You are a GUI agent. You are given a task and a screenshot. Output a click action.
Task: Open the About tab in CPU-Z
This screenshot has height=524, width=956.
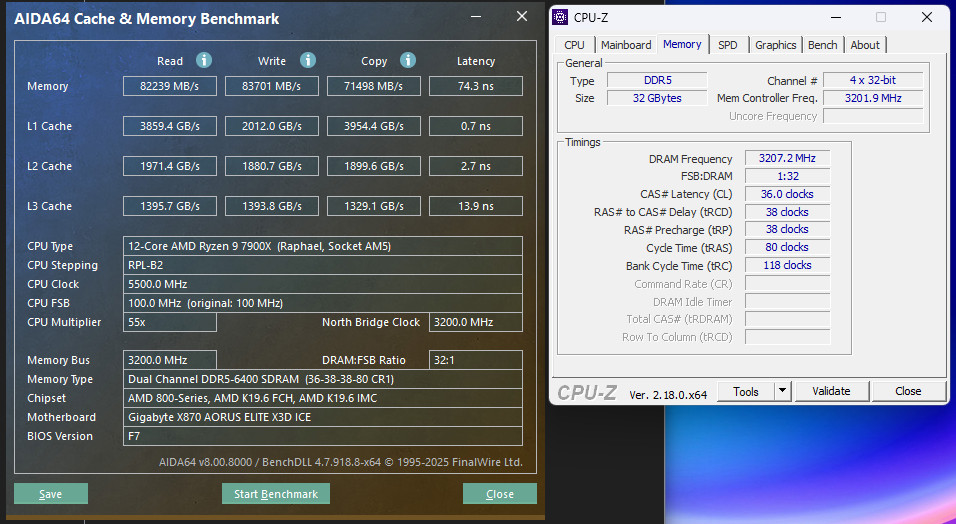point(865,45)
